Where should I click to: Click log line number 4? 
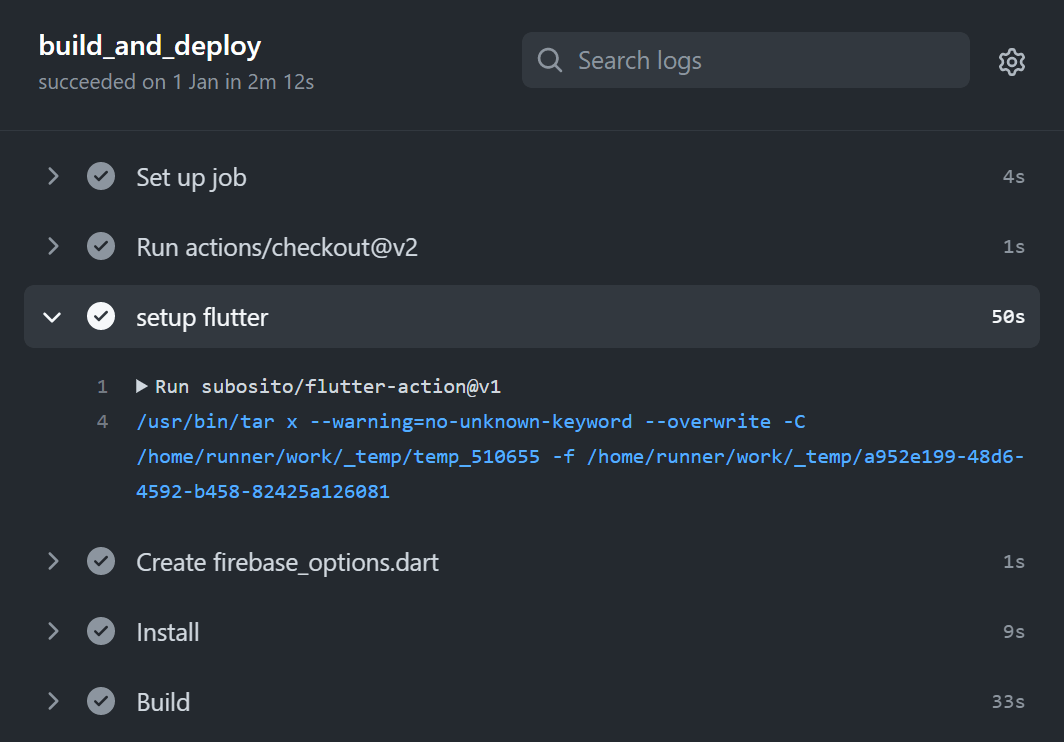[102, 422]
